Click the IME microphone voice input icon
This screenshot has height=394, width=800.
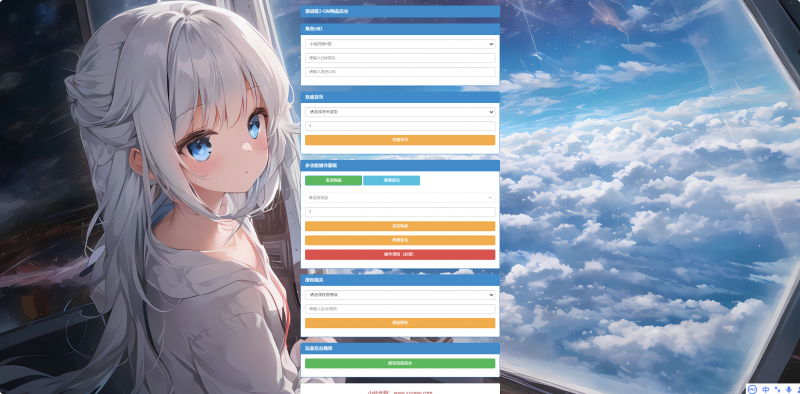coord(789,389)
